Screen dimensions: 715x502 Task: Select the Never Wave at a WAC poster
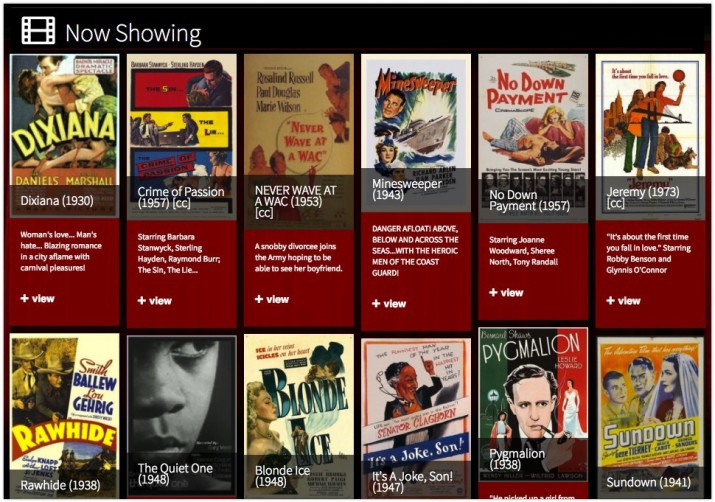coord(298,118)
